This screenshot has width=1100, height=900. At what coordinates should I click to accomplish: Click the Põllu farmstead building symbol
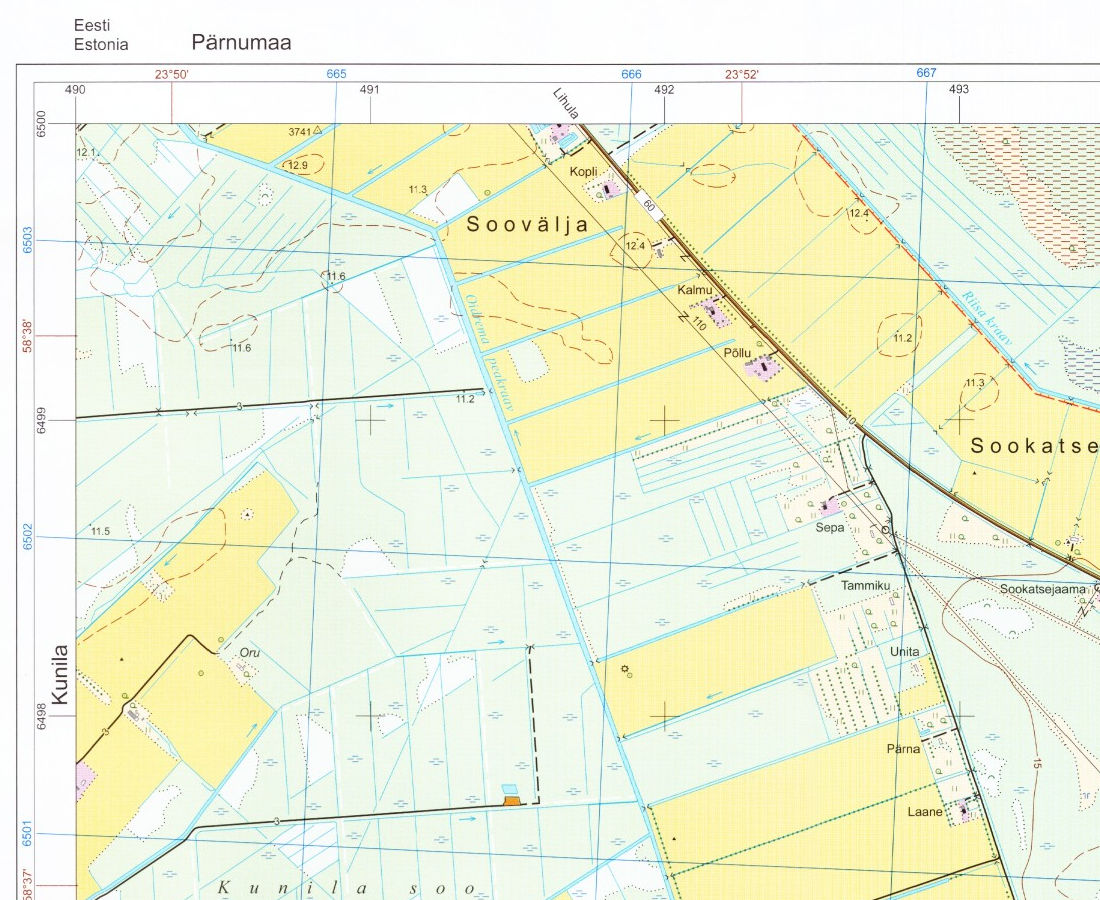pos(765,369)
